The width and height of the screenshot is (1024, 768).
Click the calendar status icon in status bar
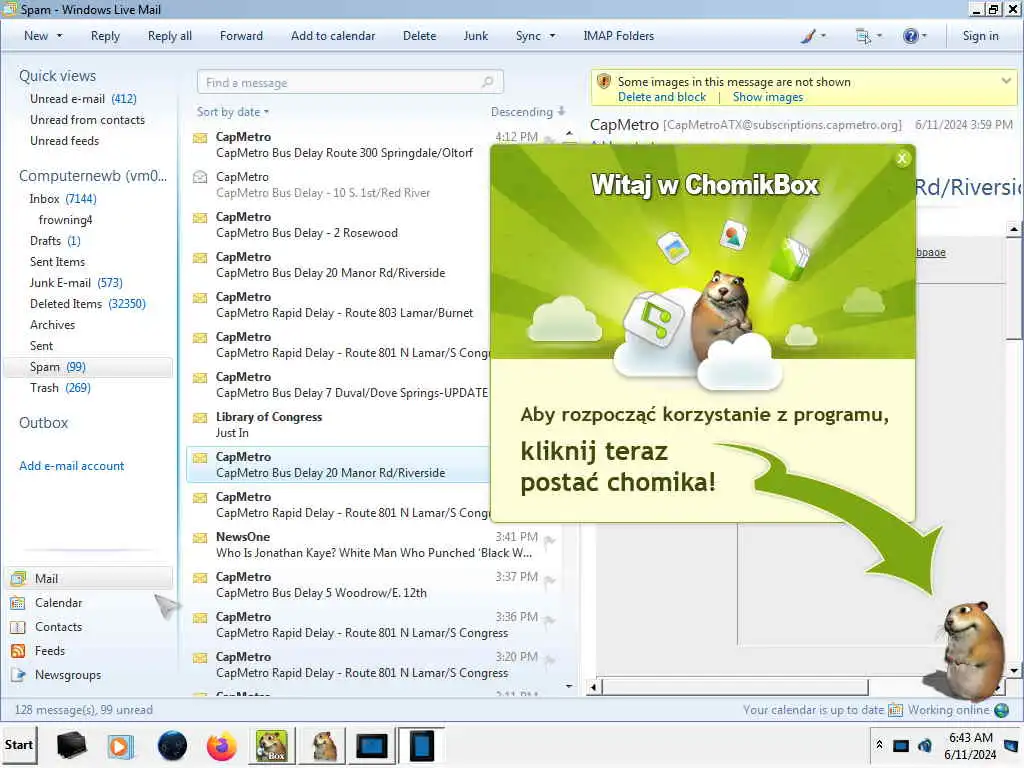click(x=895, y=710)
